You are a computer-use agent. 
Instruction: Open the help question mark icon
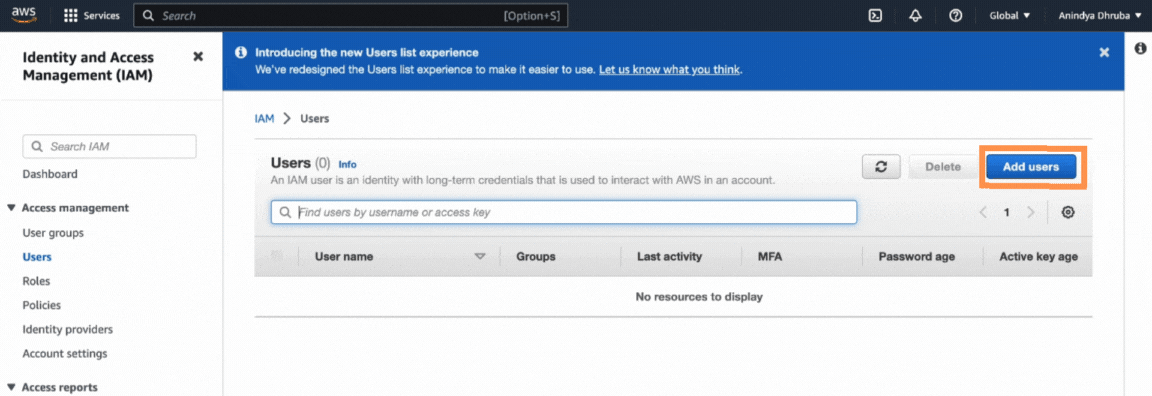pos(956,15)
